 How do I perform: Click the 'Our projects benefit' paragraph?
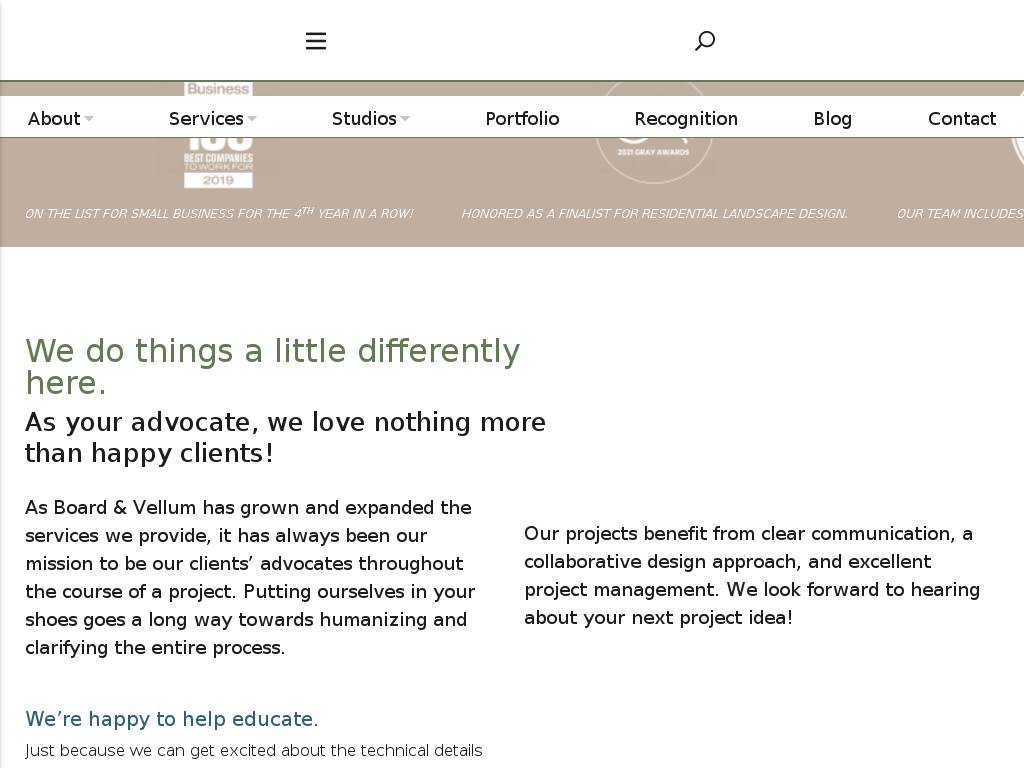point(751,575)
